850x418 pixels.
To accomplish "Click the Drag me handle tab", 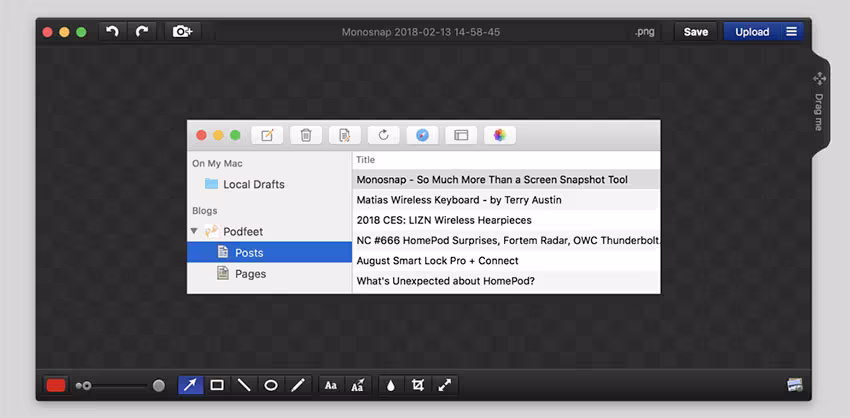I will pyautogui.click(x=820, y=103).
